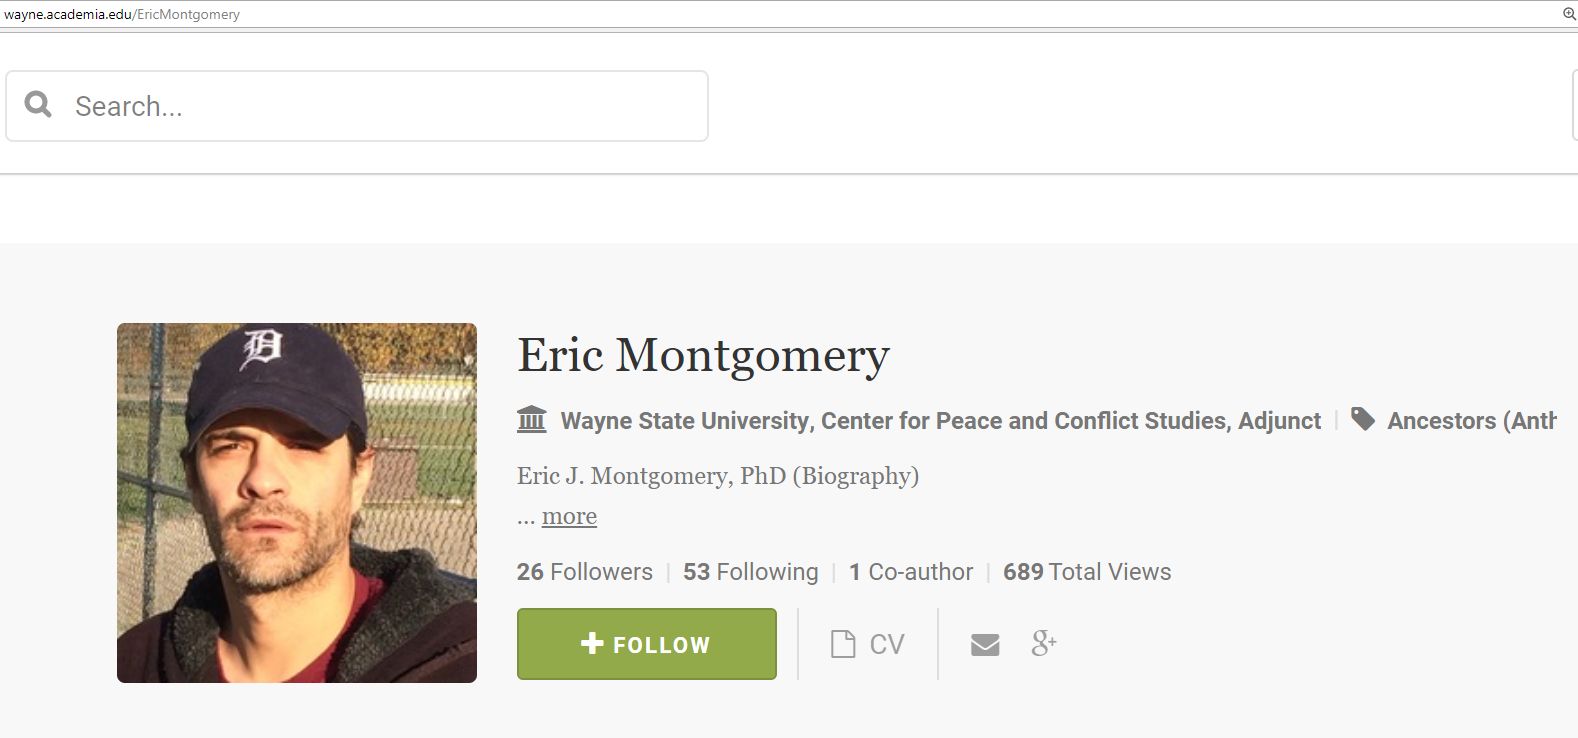Click Eric Montgomery's profile photo
The width and height of the screenshot is (1578, 738).
click(x=297, y=501)
